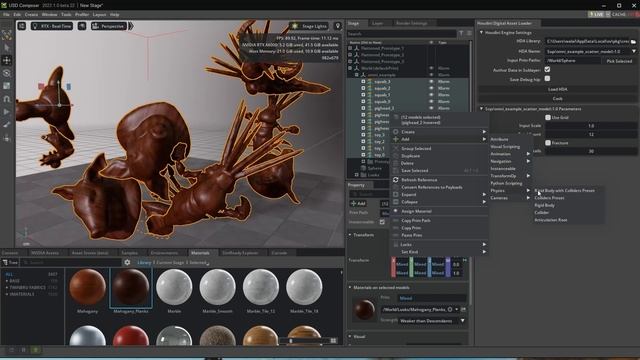Collapse the Houdini Engine Settings section
This screenshot has width=640, height=360.
pyautogui.click(x=481, y=32)
